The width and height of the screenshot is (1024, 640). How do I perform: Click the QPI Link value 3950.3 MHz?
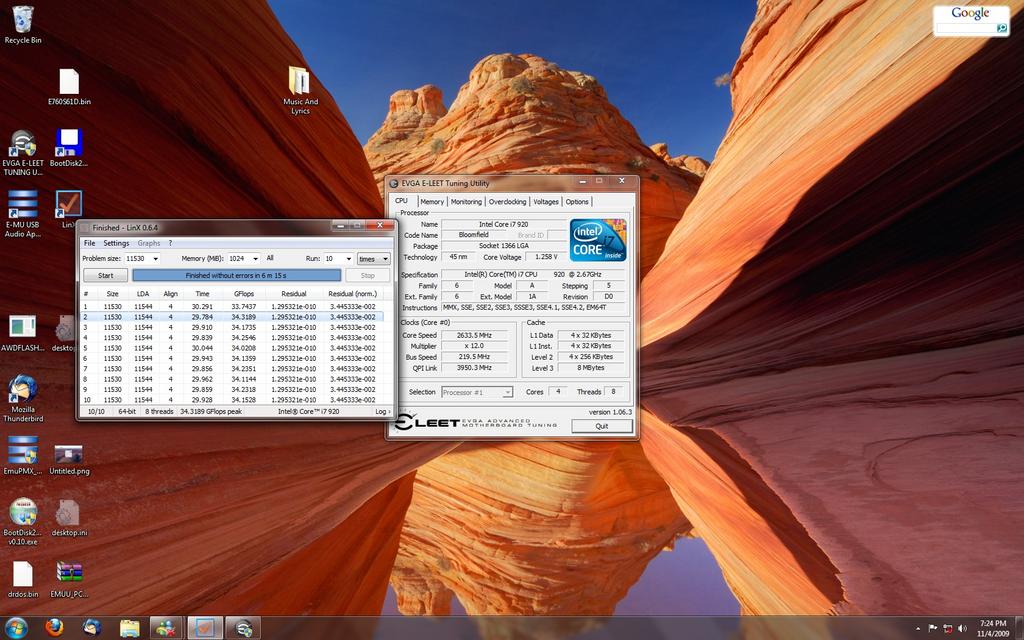pyautogui.click(x=475, y=368)
